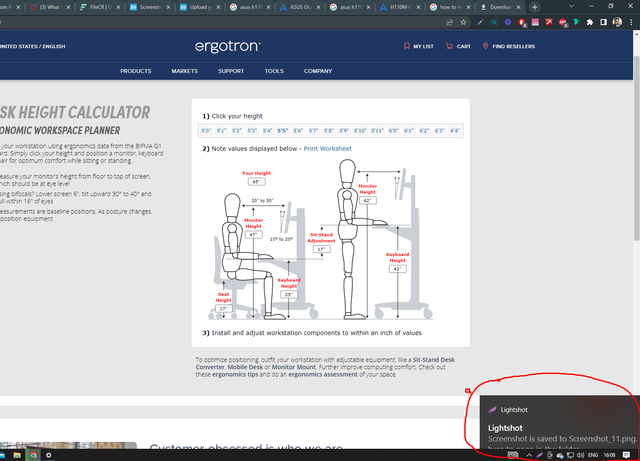This screenshot has width=640, height=461.
Task: Open the TOOLS menu
Action: [274, 71]
